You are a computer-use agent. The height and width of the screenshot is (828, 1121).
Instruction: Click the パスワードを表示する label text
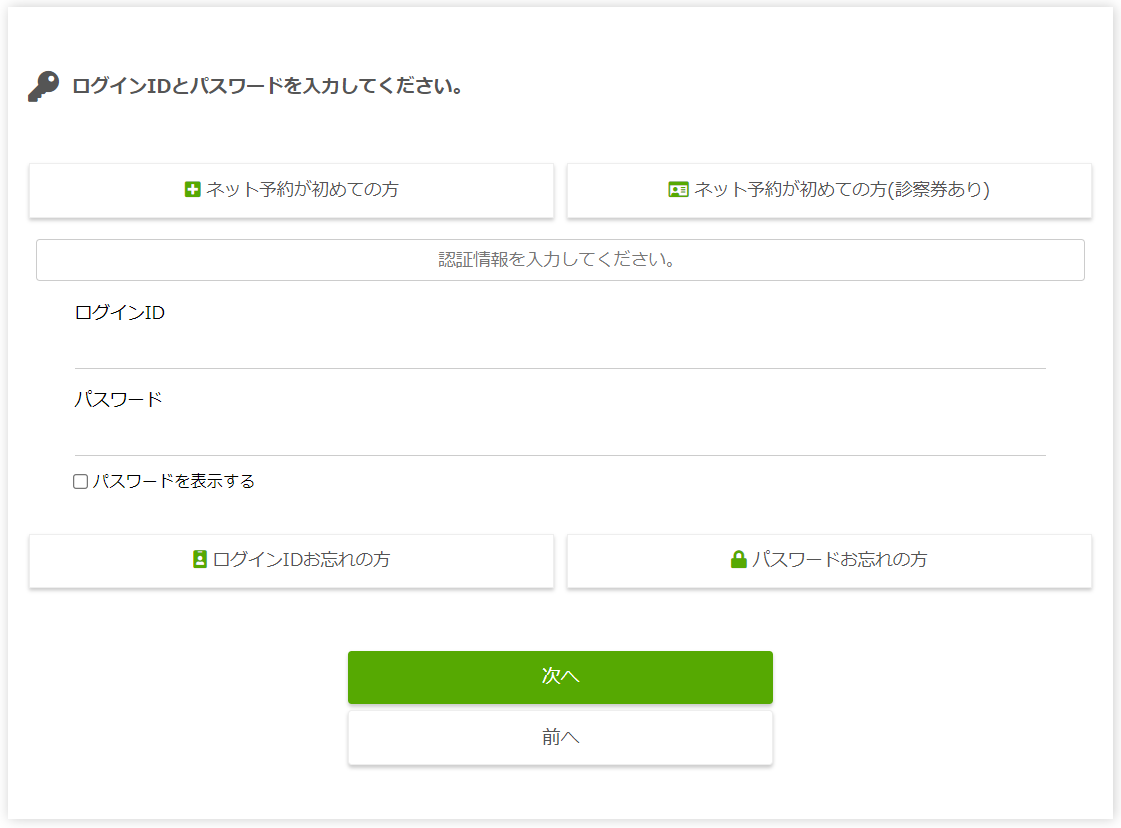tap(173, 481)
